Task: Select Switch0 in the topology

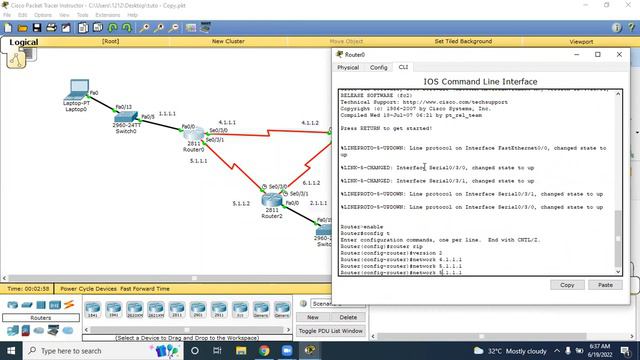Action: (x=126, y=117)
